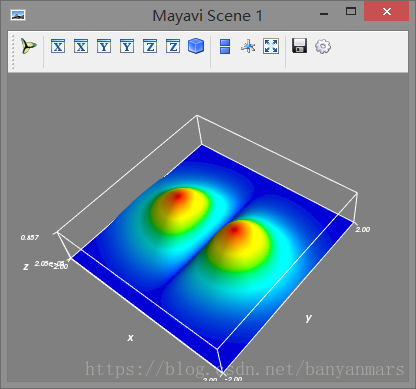Click the red peak of the right hump
Image resolution: width=416 pixels, height=389 pixels.
(235, 229)
